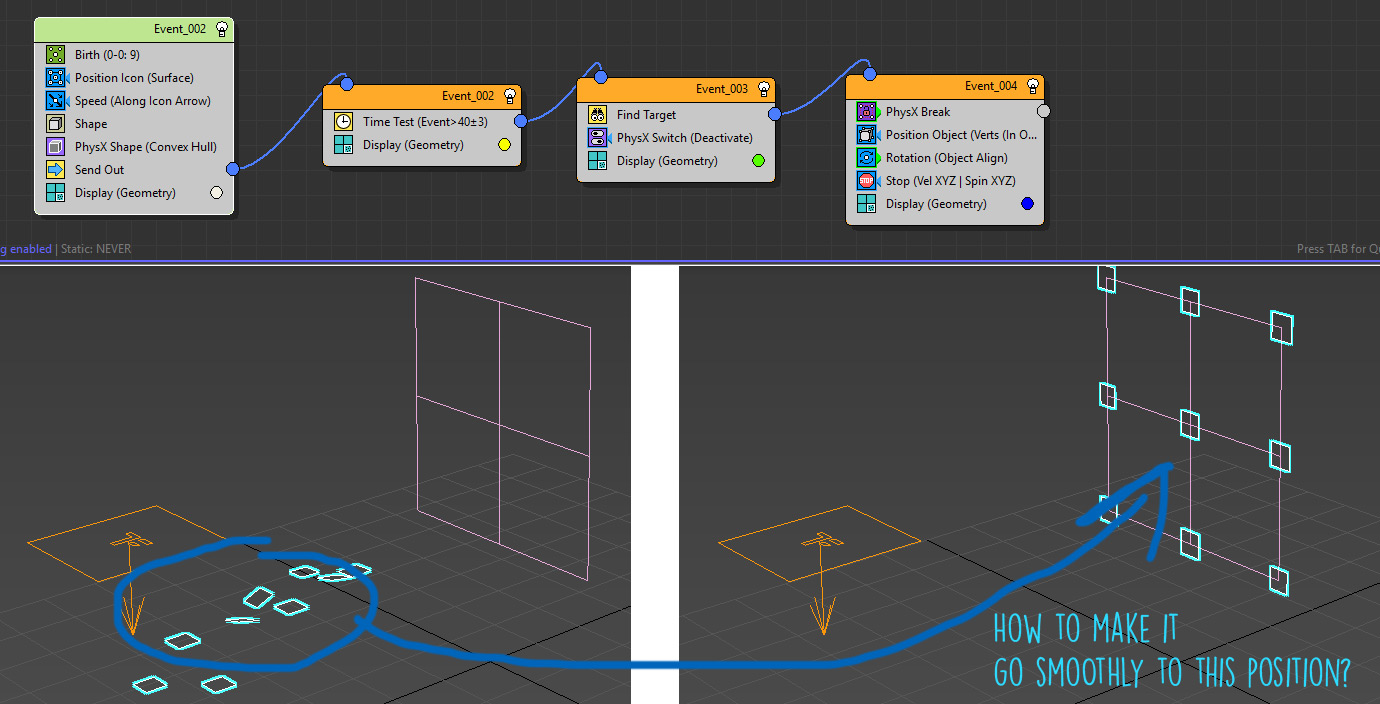Click the Find Target binoculars icon
The image size is (1380, 704).
tap(597, 115)
